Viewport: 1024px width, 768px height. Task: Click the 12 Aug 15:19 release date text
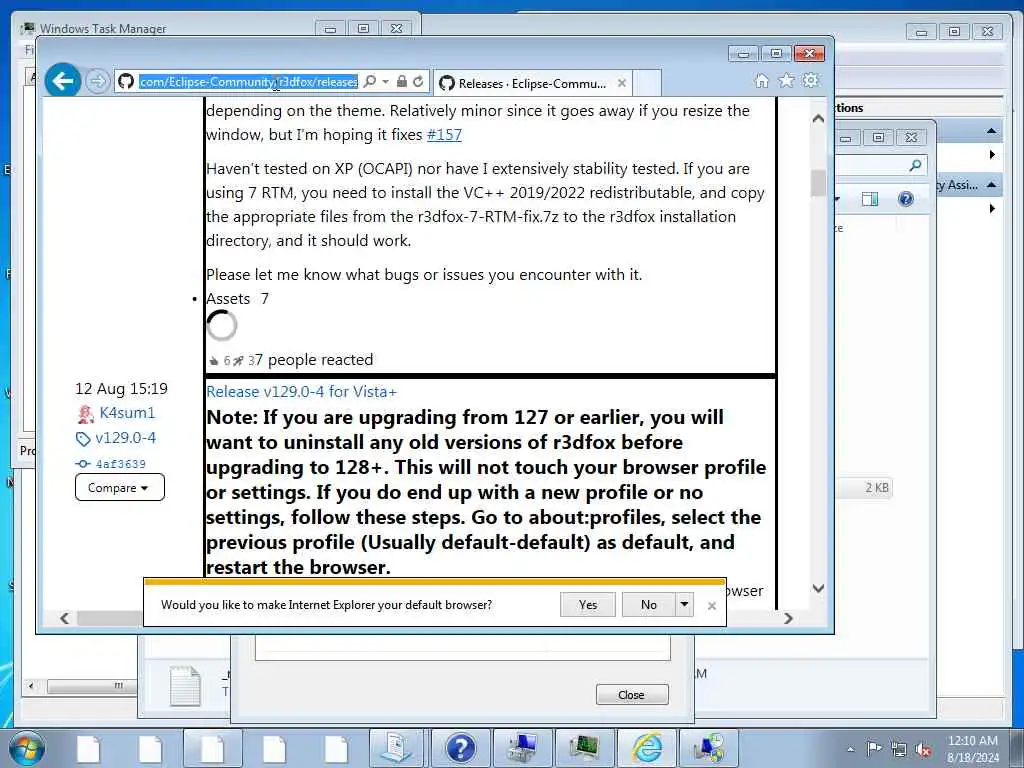pyautogui.click(x=121, y=389)
